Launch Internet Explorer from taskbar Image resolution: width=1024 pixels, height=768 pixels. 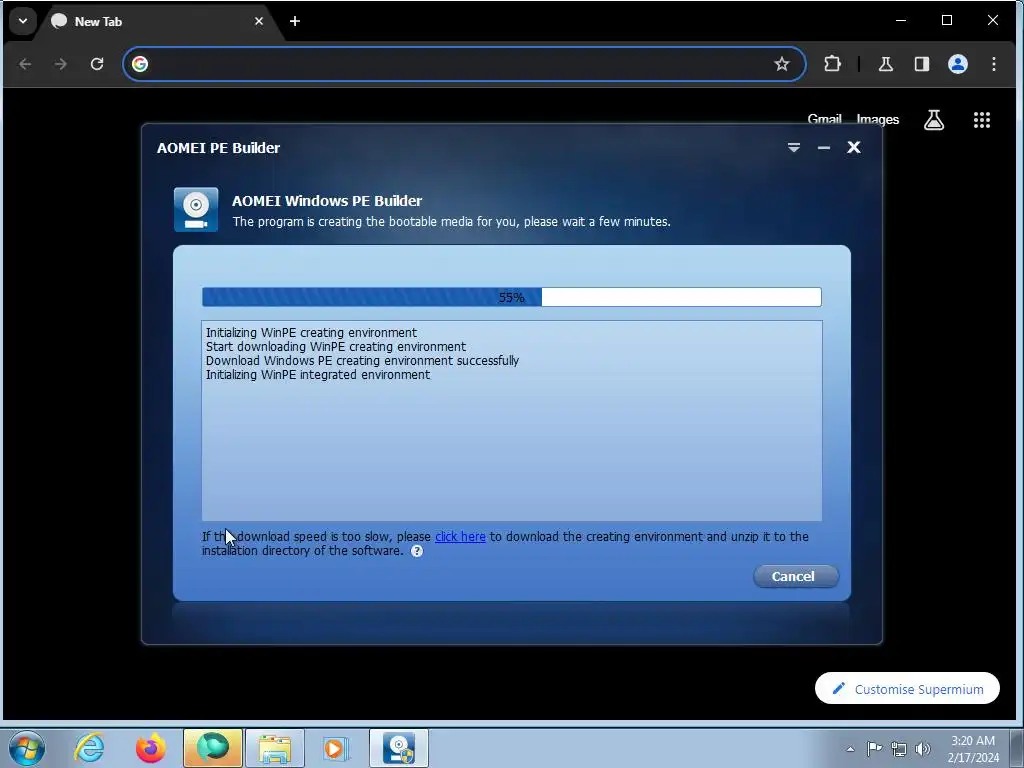pos(89,748)
